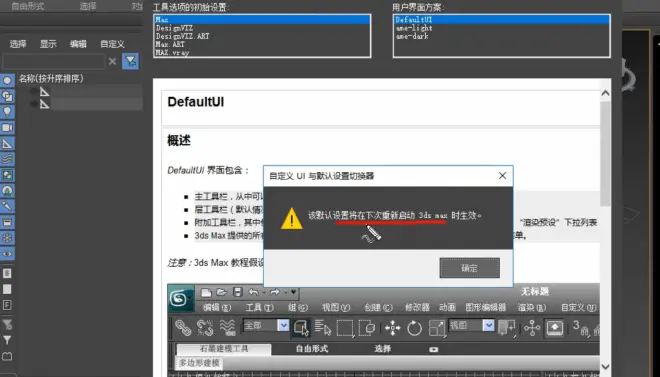Click into the Scene Explorer search box
This screenshot has width=660, height=377.
pyautogui.click(x=53, y=61)
